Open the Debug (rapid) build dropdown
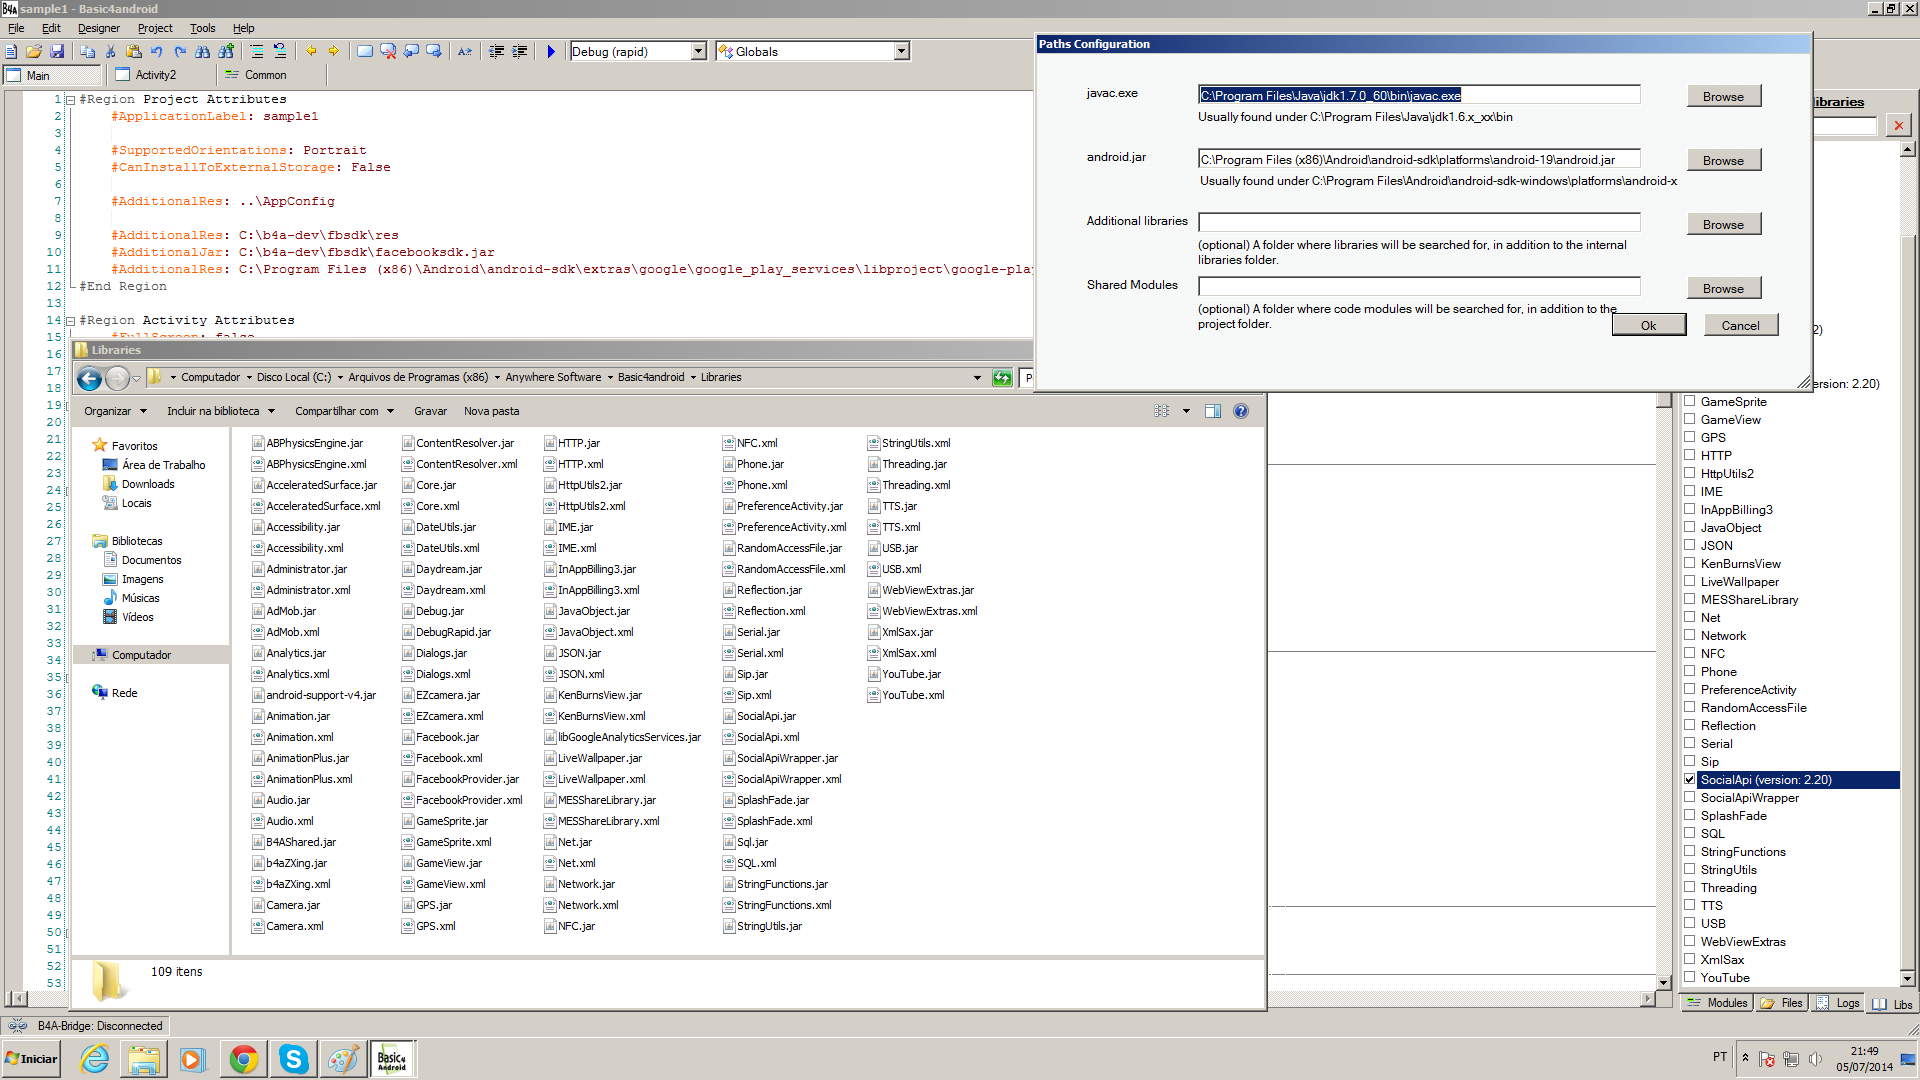The height and width of the screenshot is (1080, 1920). 699,51
